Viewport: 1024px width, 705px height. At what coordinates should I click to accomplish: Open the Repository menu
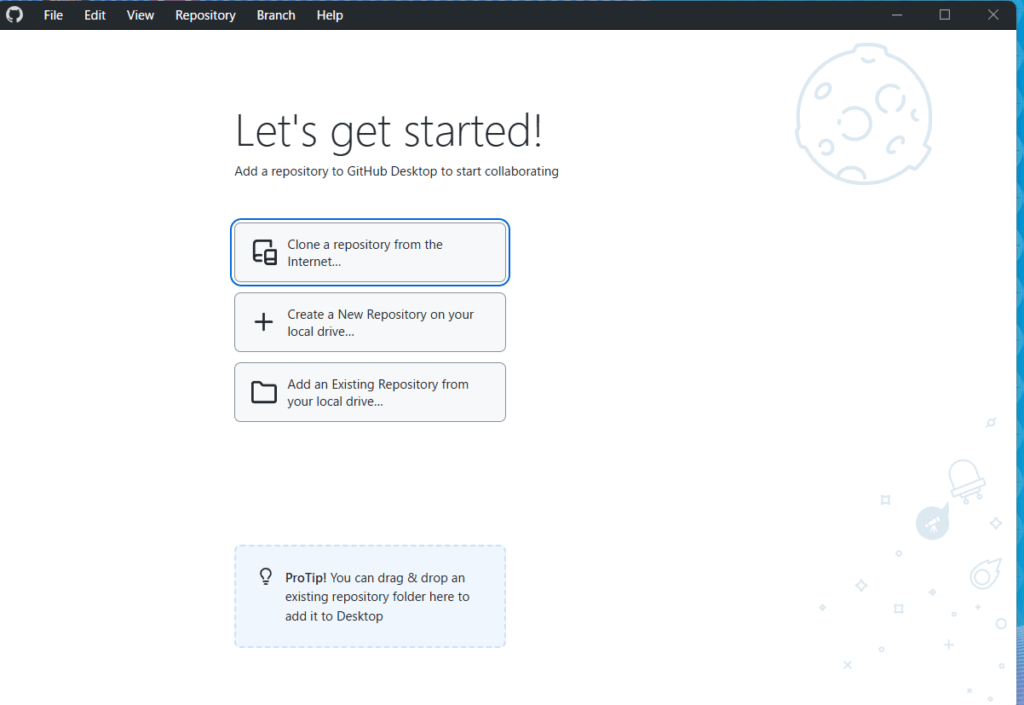click(x=205, y=15)
